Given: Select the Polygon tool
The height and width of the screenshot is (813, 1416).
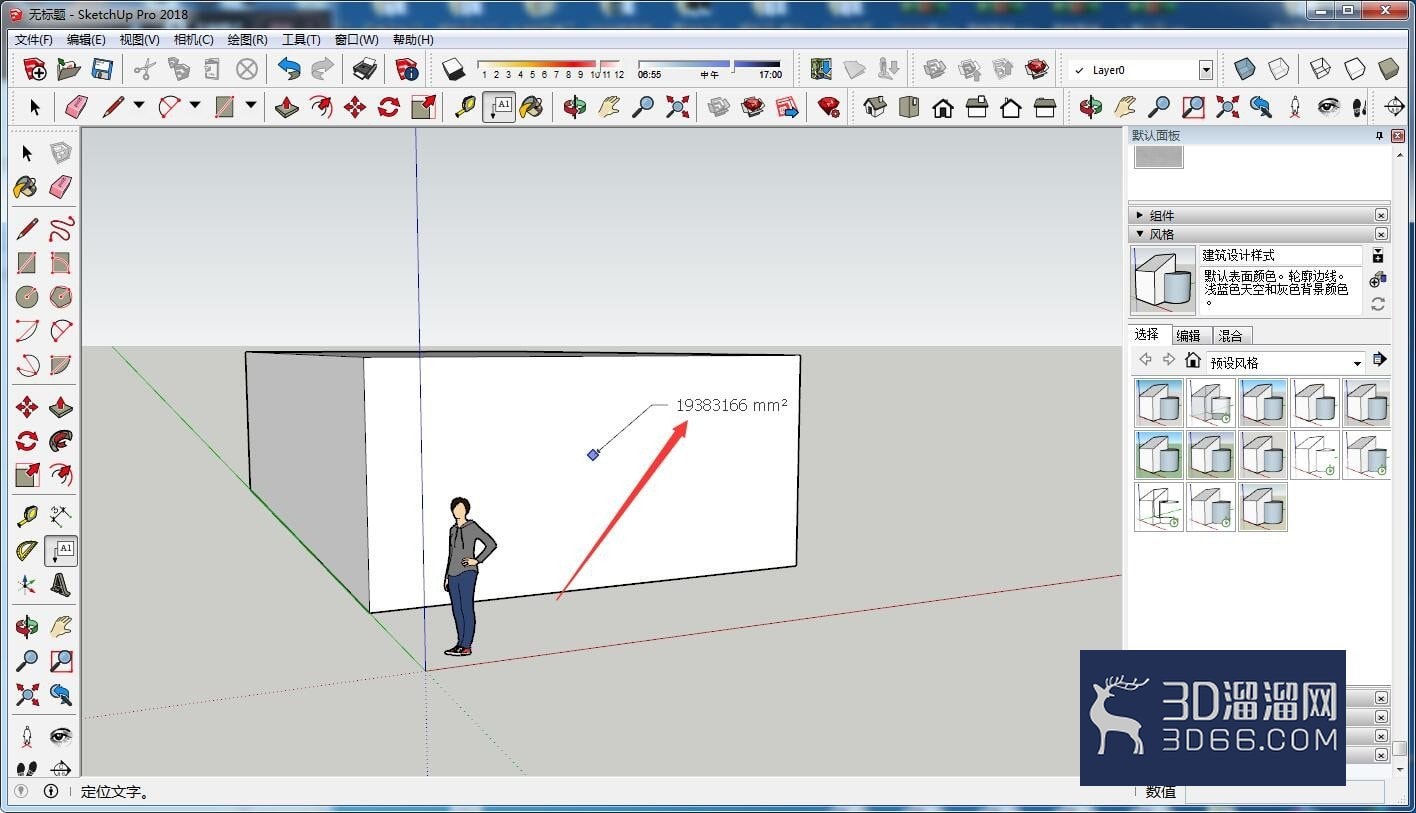Looking at the screenshot, I should coord(61,297).
